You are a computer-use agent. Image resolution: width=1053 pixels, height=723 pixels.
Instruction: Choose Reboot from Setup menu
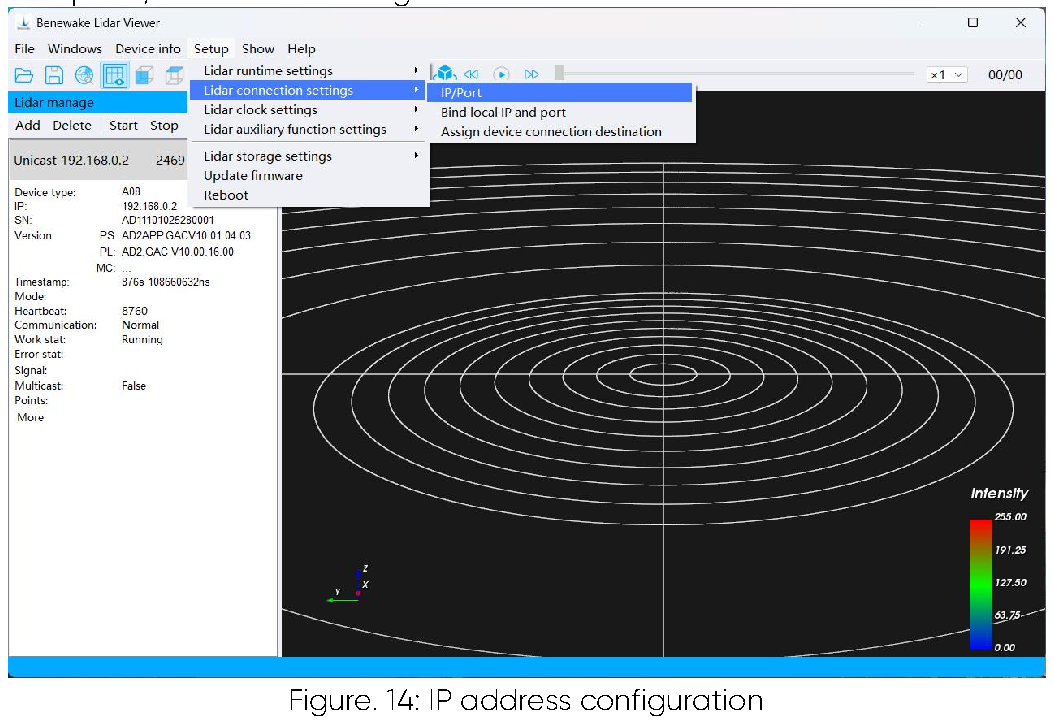[310, 195]
